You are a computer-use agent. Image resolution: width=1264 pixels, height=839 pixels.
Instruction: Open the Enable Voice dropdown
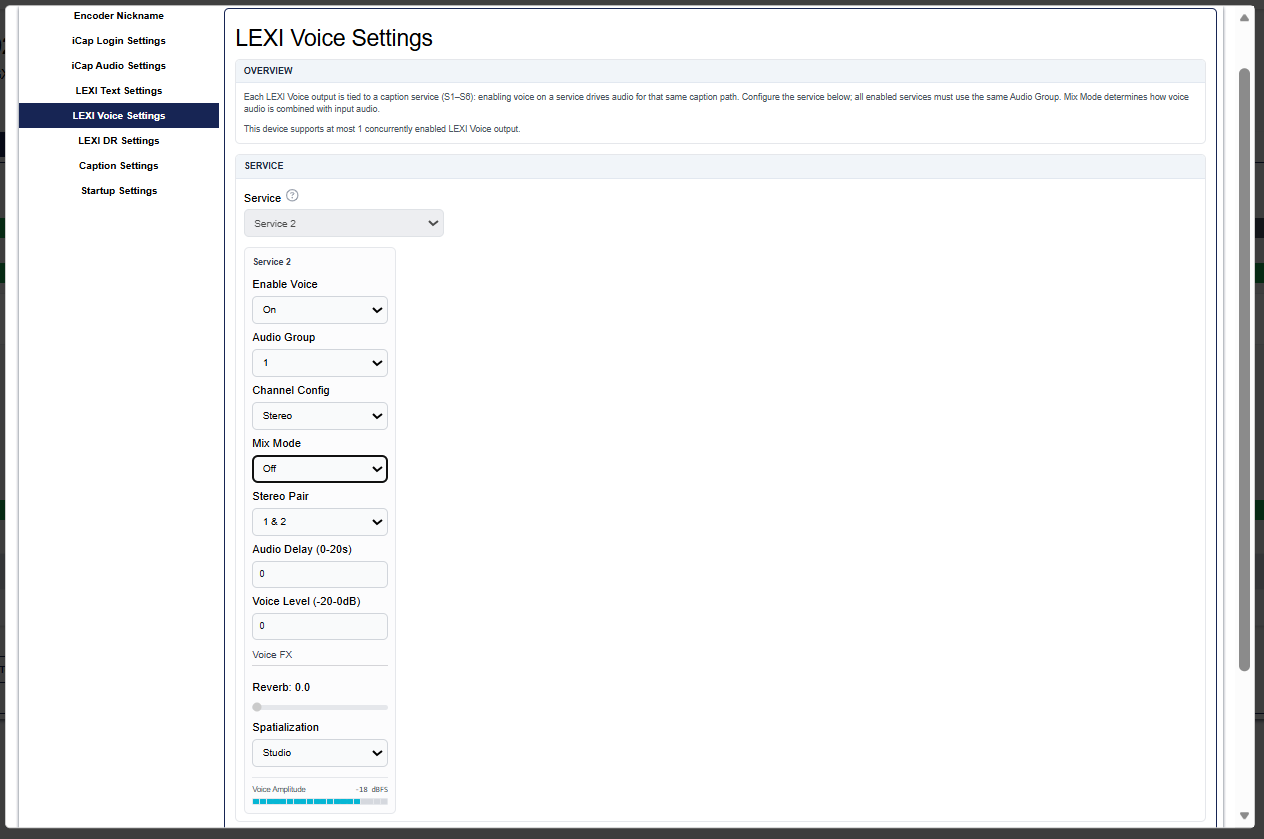click(x=320, y=310)
